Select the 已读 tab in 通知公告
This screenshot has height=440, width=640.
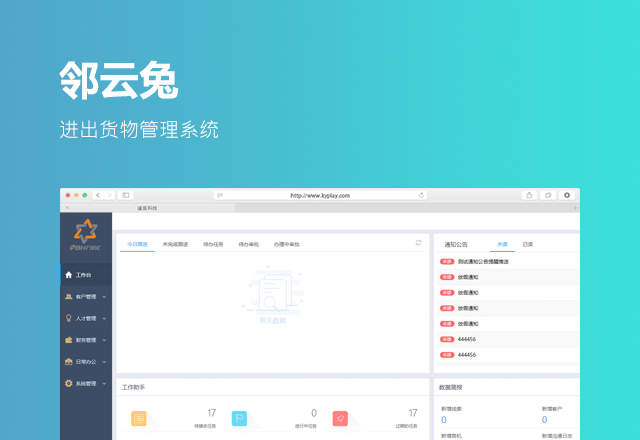(527, 244)
